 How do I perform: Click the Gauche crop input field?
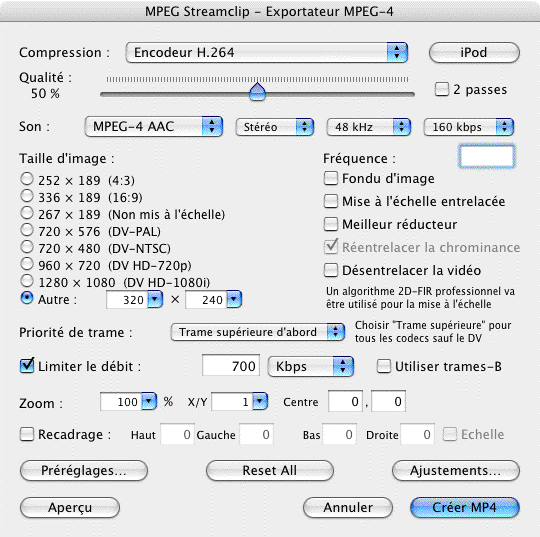point(257,434)
